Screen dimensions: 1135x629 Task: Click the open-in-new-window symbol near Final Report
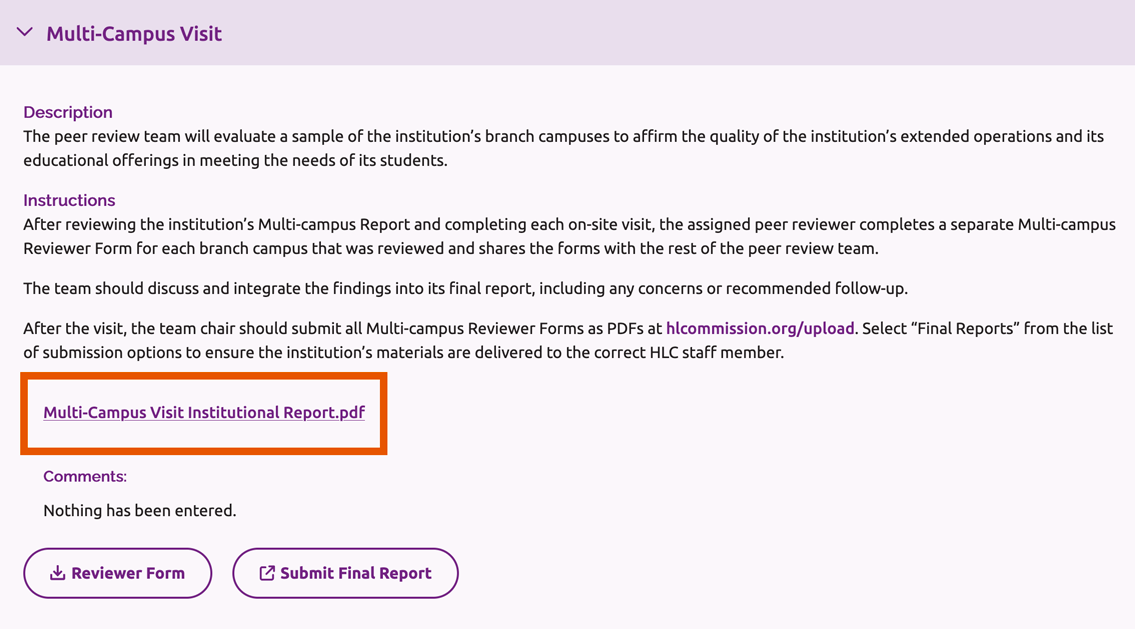267,573
